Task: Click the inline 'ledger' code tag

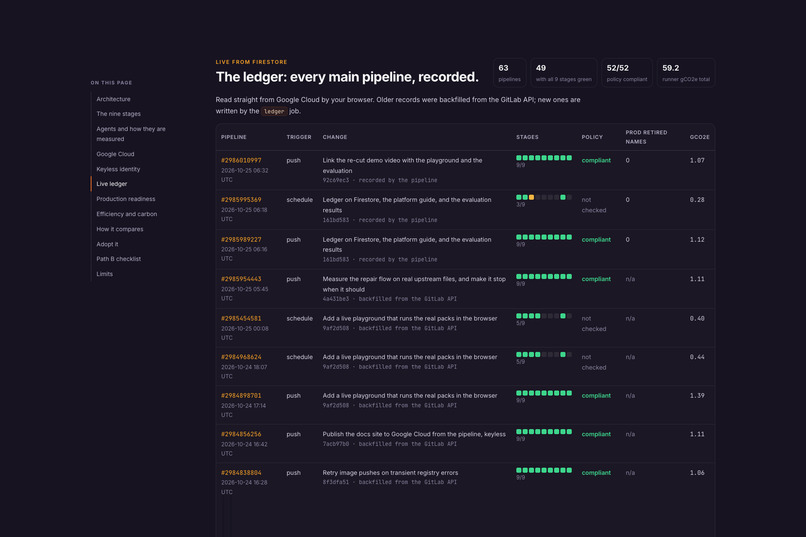Action: pyautogui.click(x=274, y=112)
